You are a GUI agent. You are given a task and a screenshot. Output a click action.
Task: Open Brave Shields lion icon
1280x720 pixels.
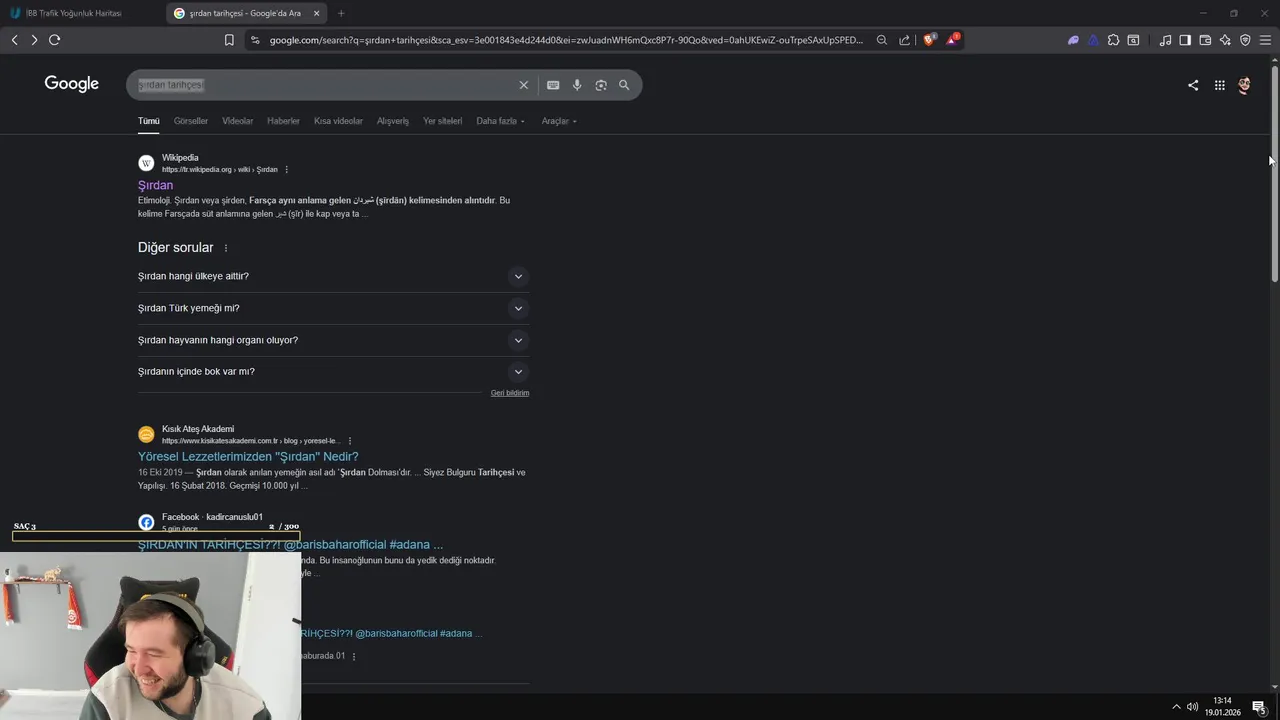click(x=930, y=40)
